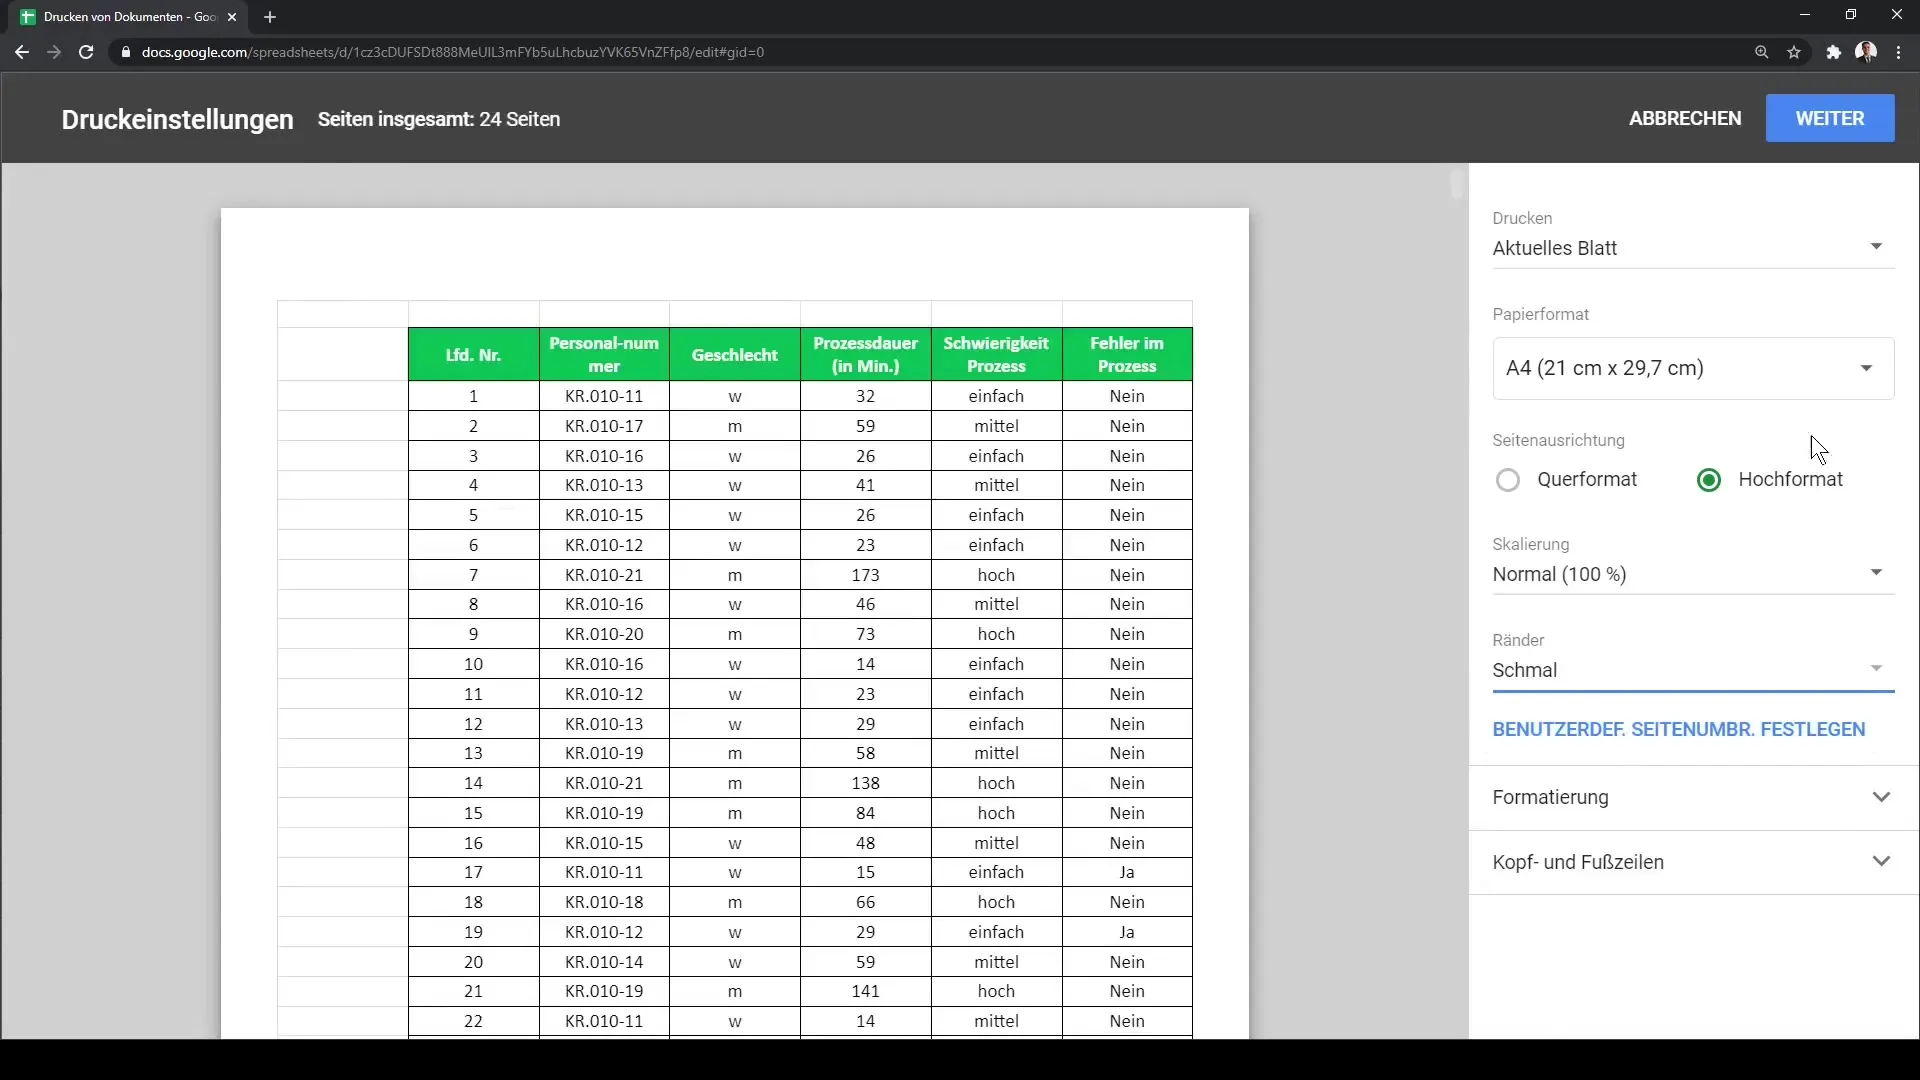Select the Querformat radio button
Viewport: 1920px width, 1080px height.
[1508, 480]
